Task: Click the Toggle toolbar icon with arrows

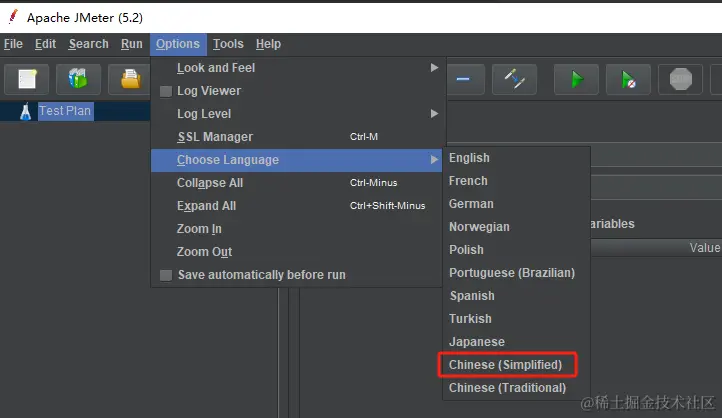Action: (514, 79)
